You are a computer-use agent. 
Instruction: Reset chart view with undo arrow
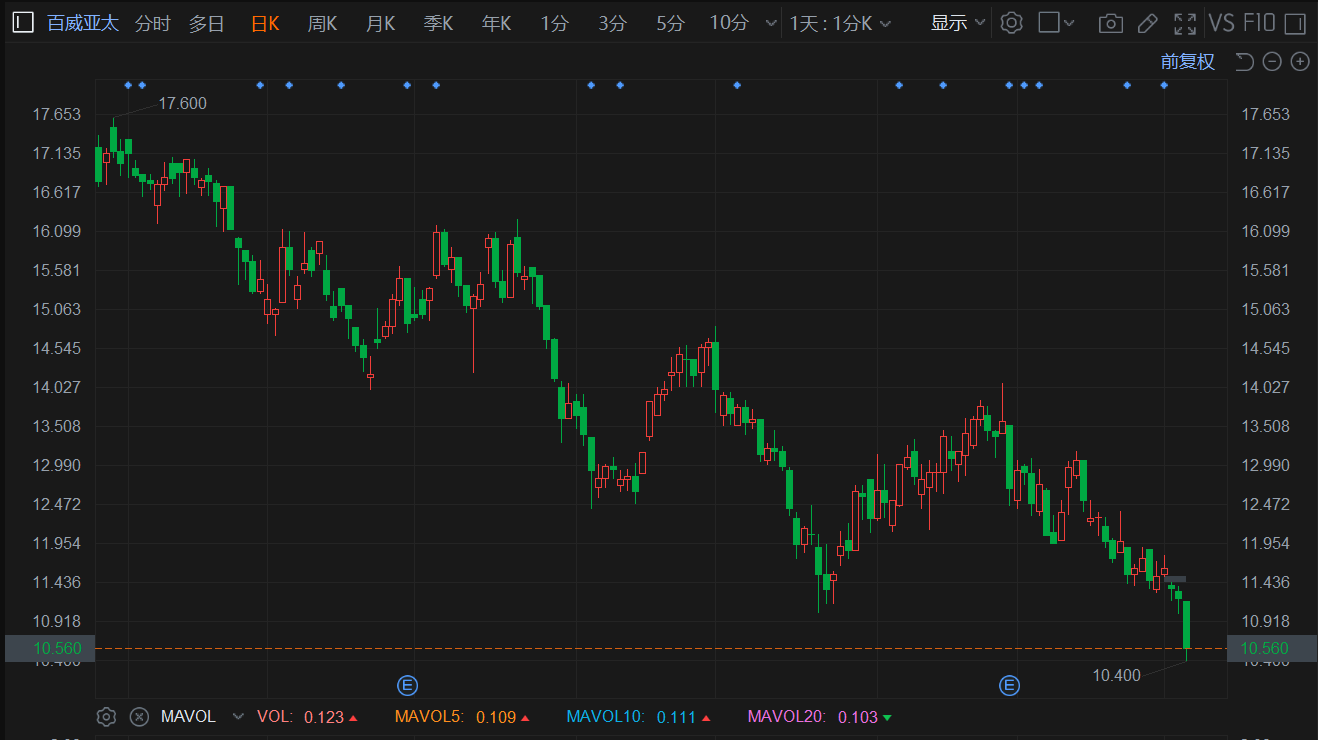(x=1244, y=62)
